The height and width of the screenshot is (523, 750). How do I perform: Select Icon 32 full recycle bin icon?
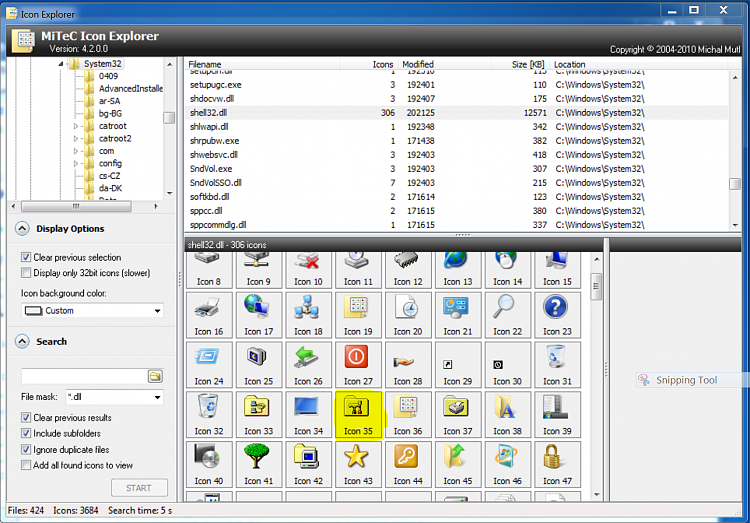click(x=209, y=414)
